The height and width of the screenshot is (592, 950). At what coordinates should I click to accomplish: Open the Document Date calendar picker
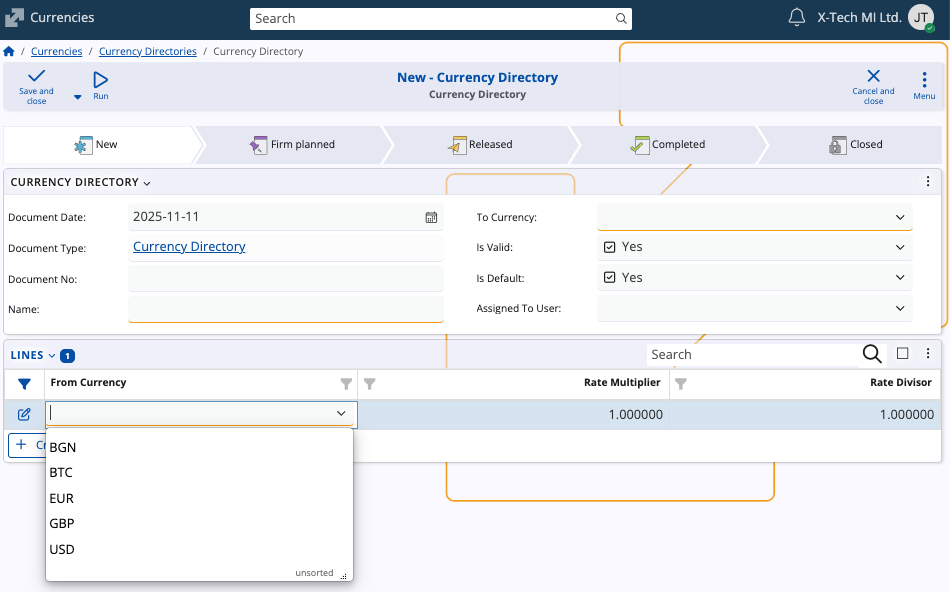click(x=431, y=217)
